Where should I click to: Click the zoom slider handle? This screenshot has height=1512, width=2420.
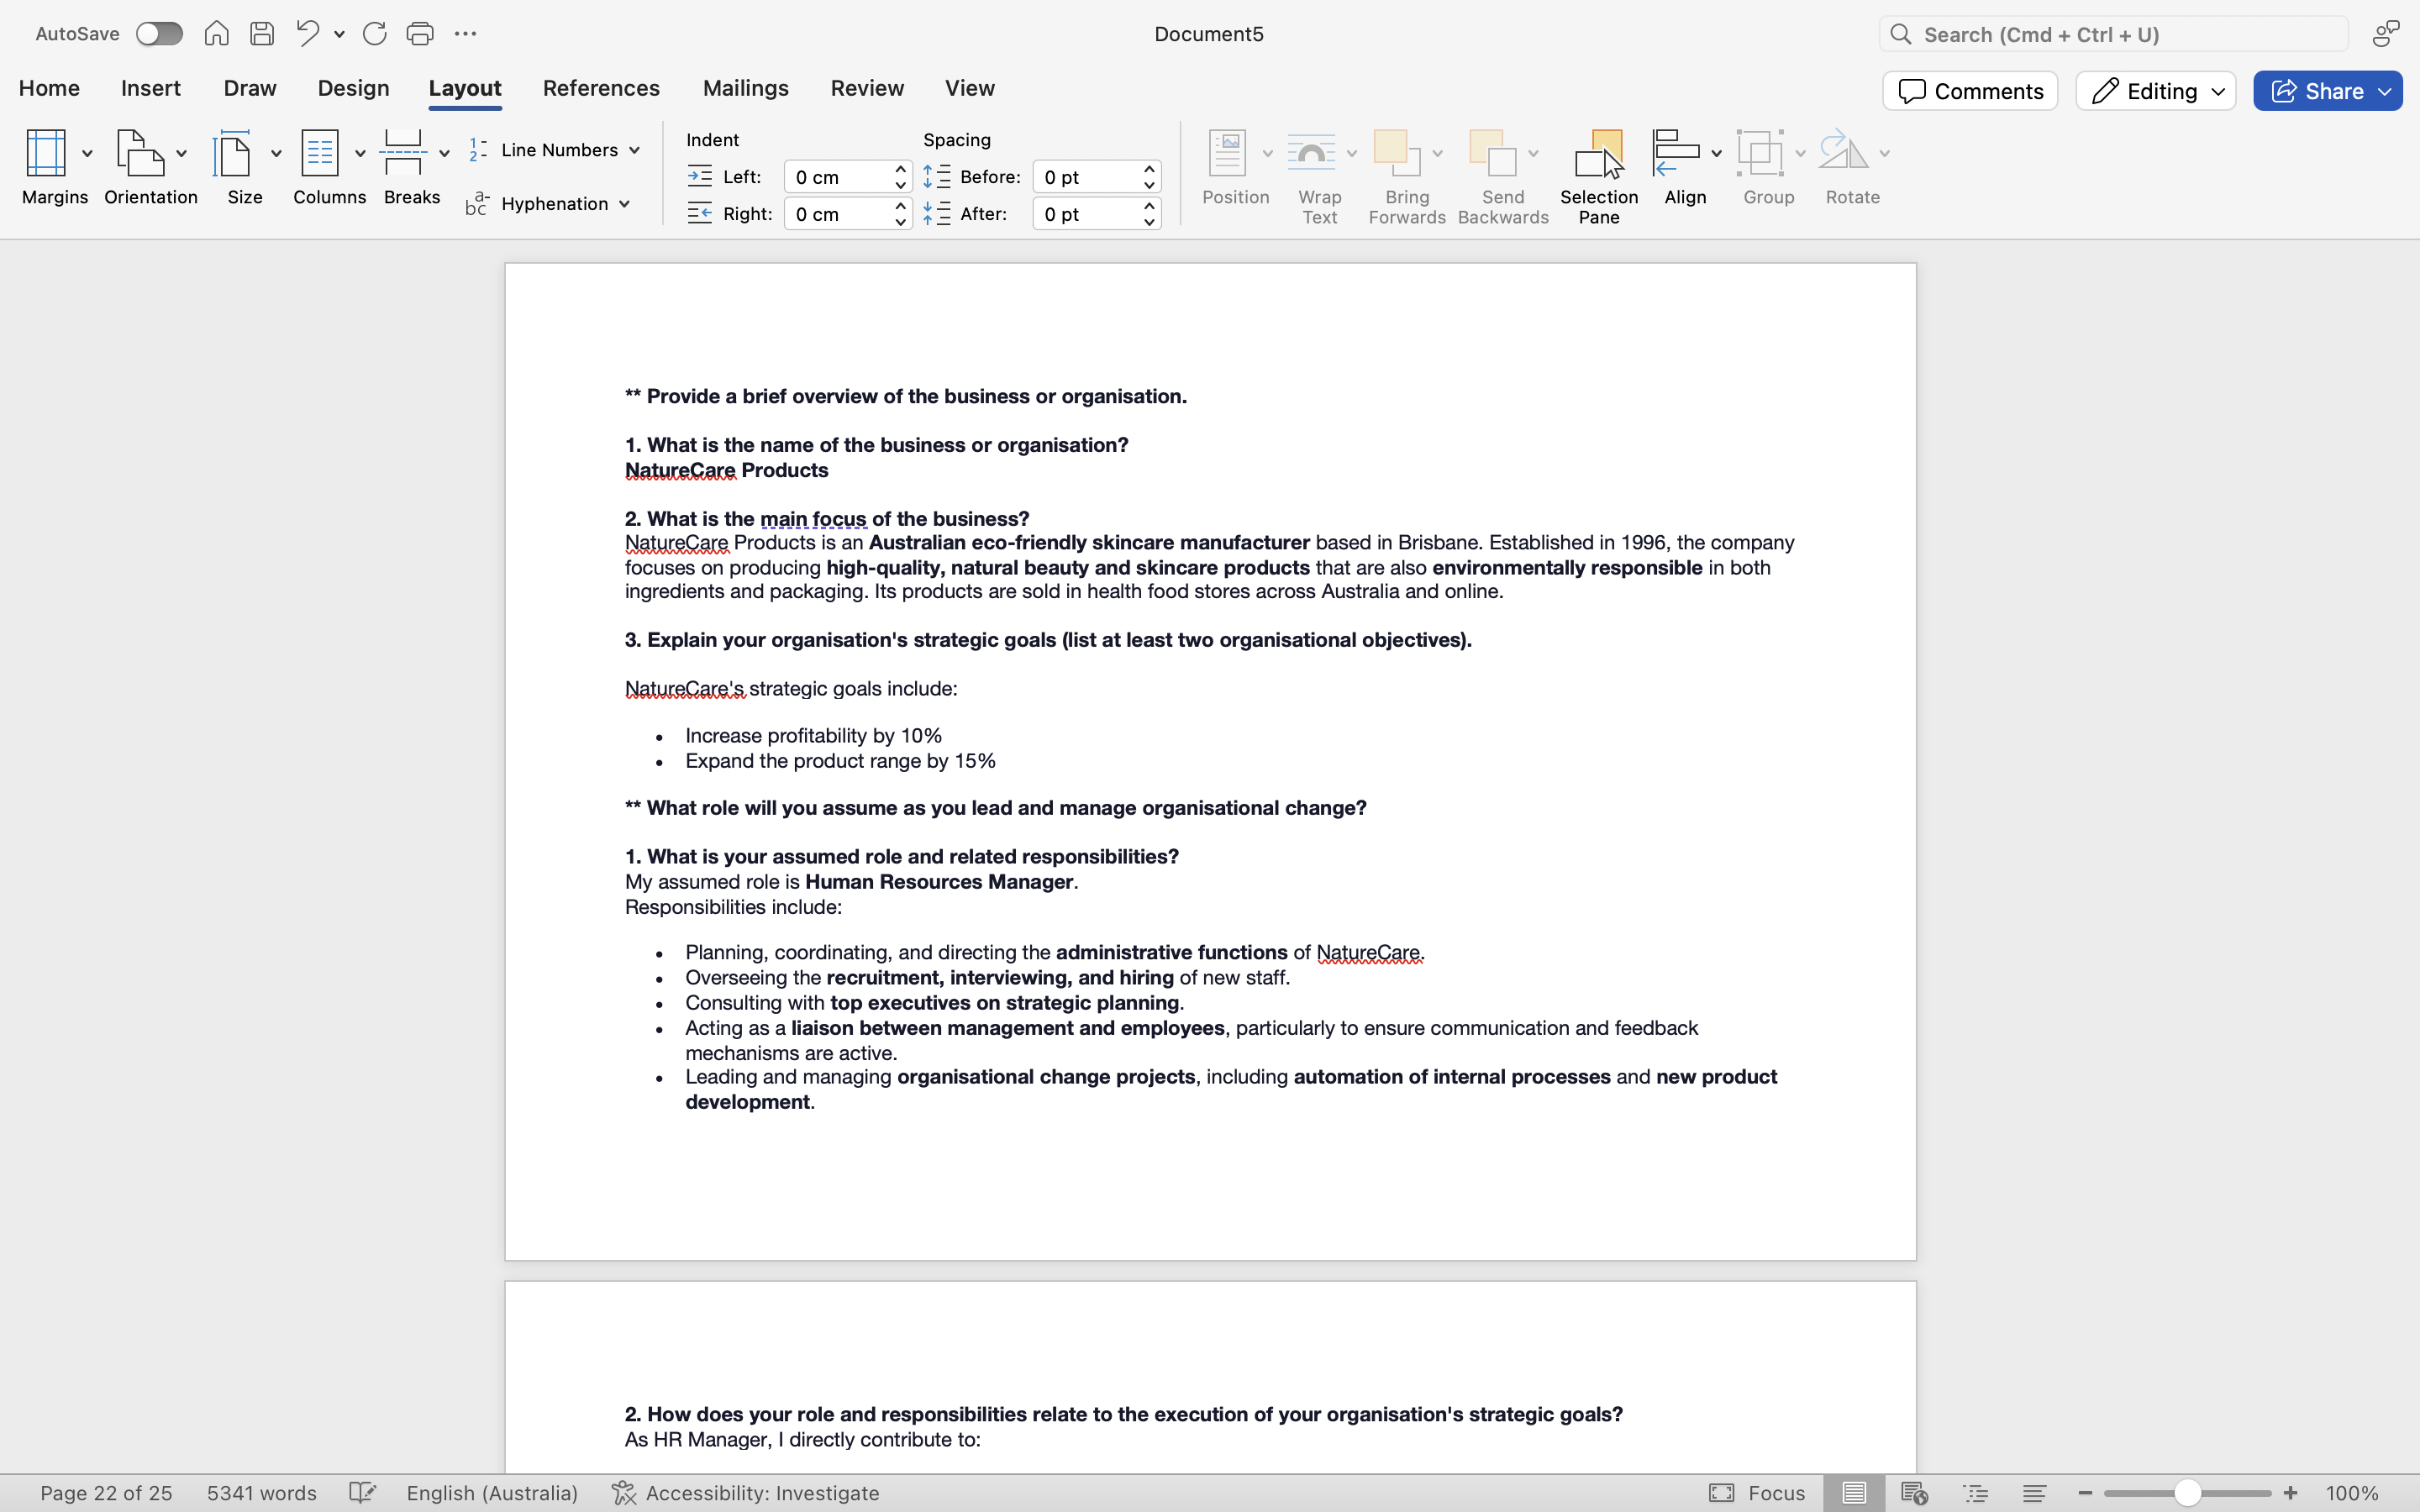2187,1493
